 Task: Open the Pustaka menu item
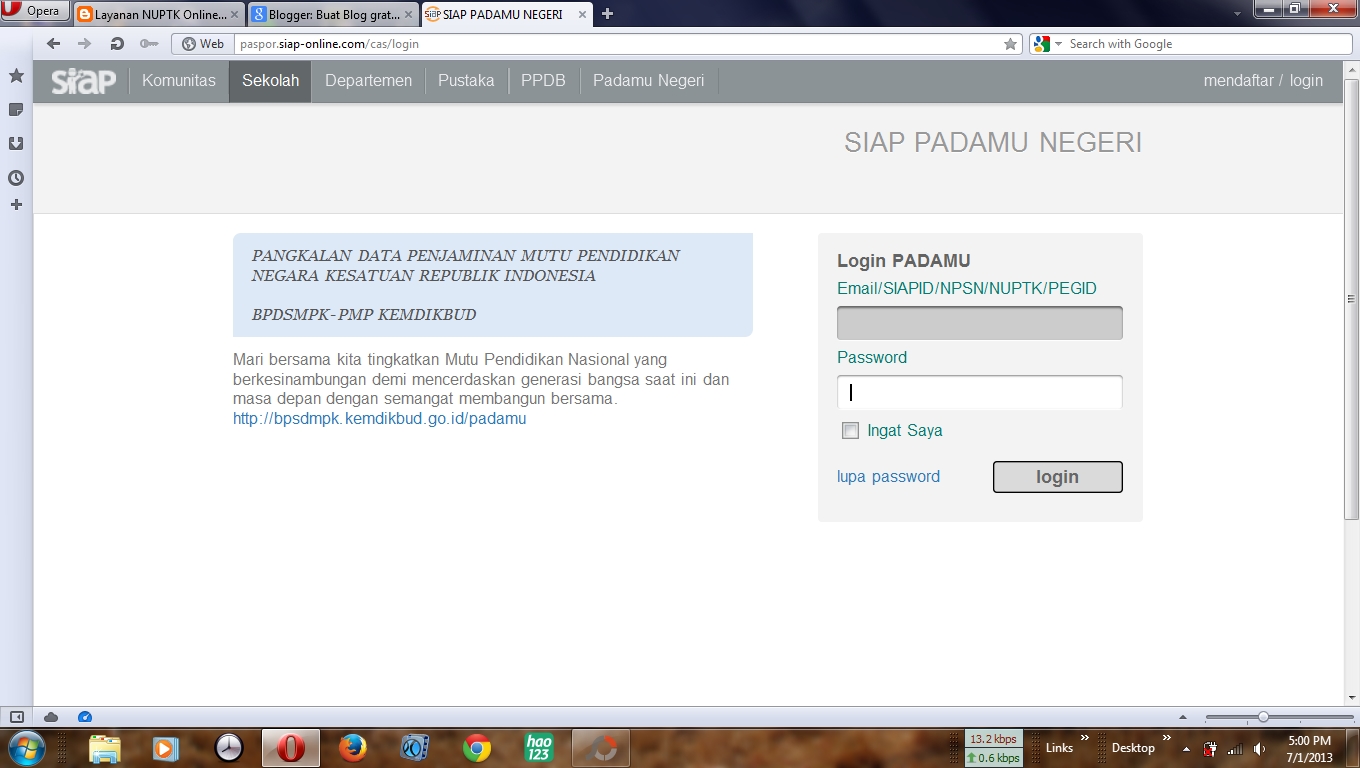pos(466,81)
